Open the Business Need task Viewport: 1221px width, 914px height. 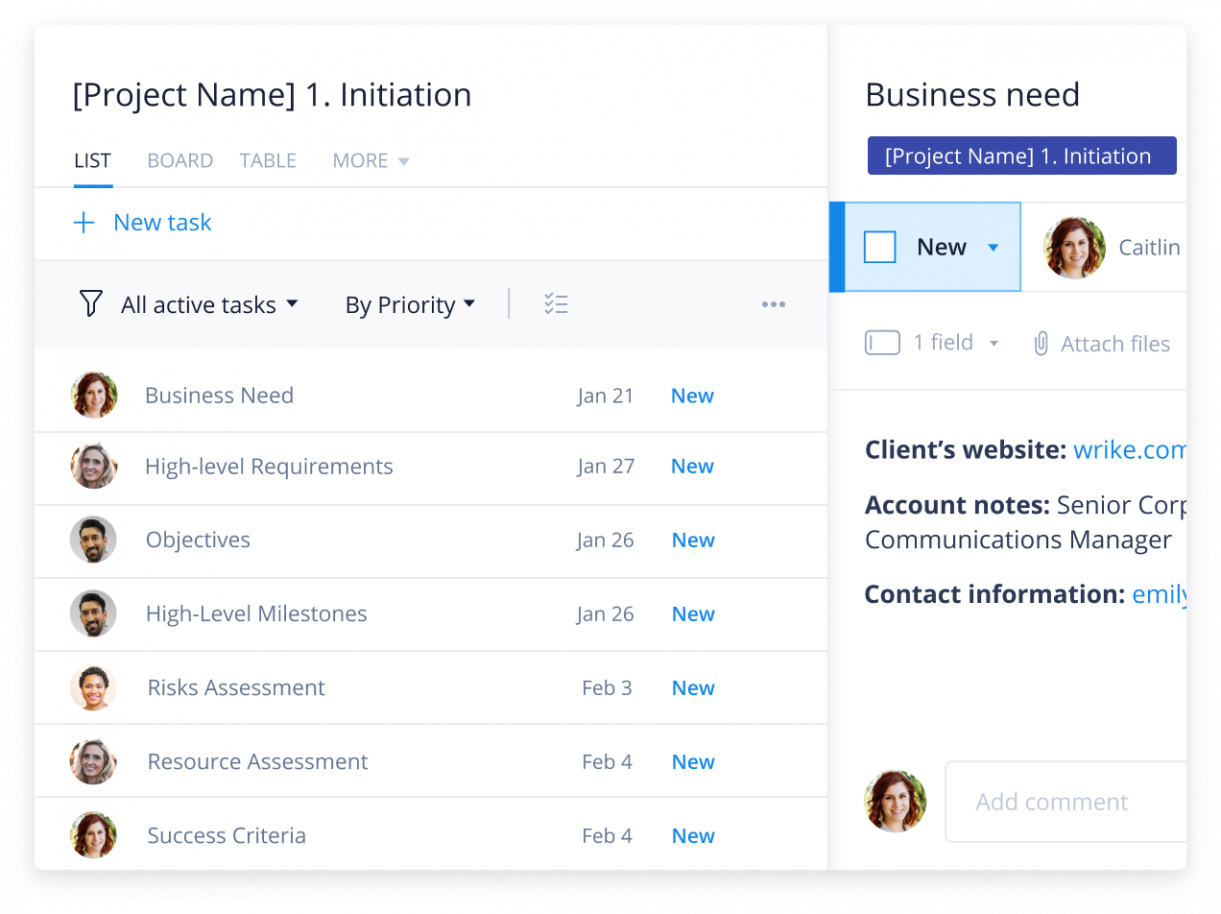tap(219, 396)
